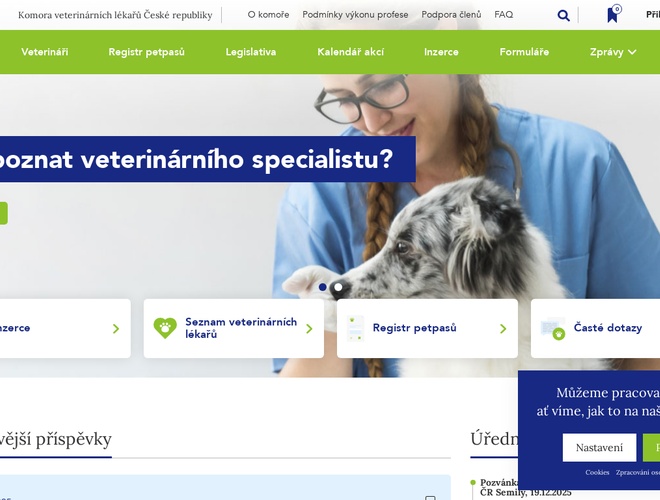
Task: Click the Časté dotazy card icon
Action: click(553, 329)
